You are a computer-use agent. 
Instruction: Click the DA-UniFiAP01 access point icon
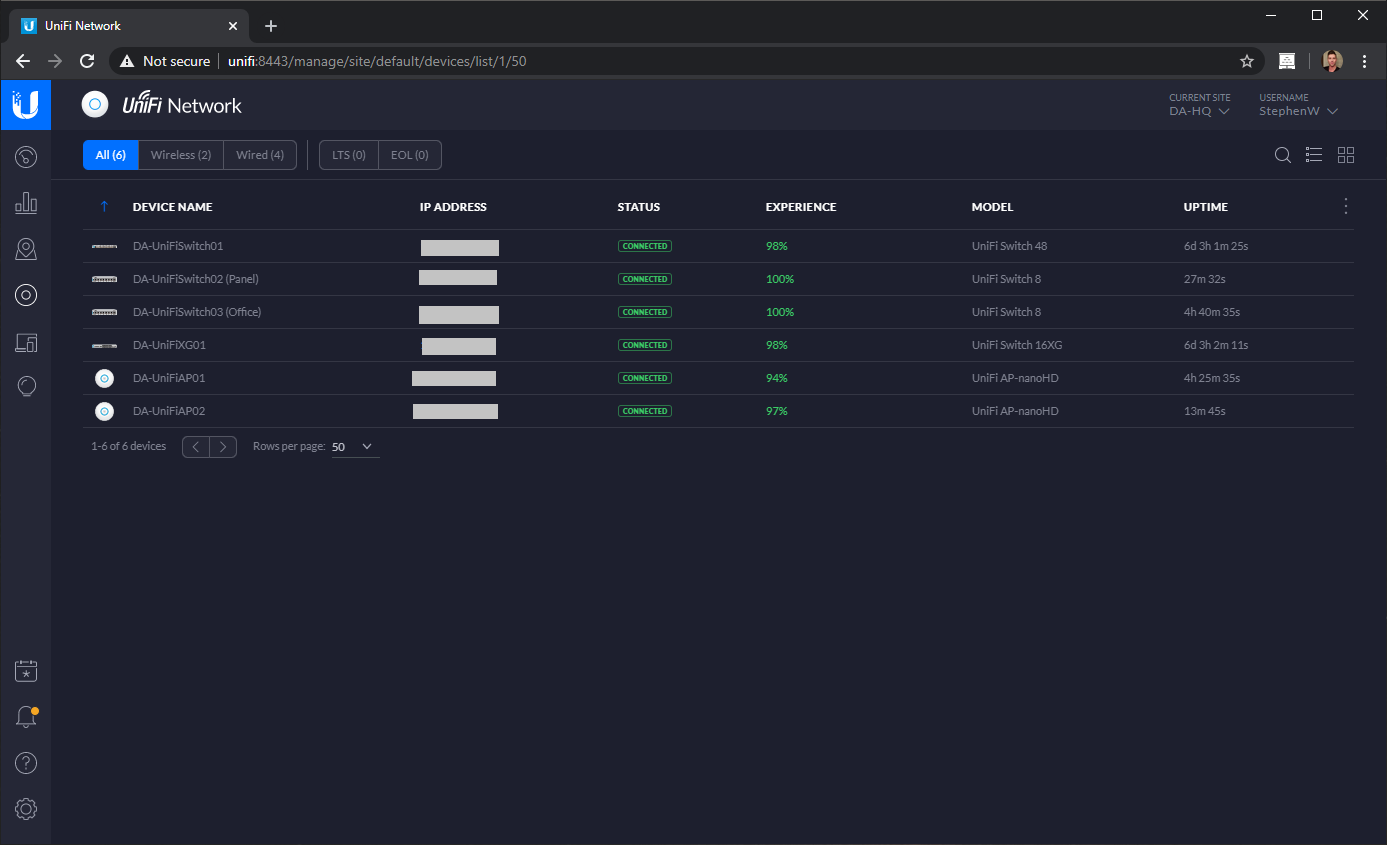pyautogui.click(x=104, y=378)
